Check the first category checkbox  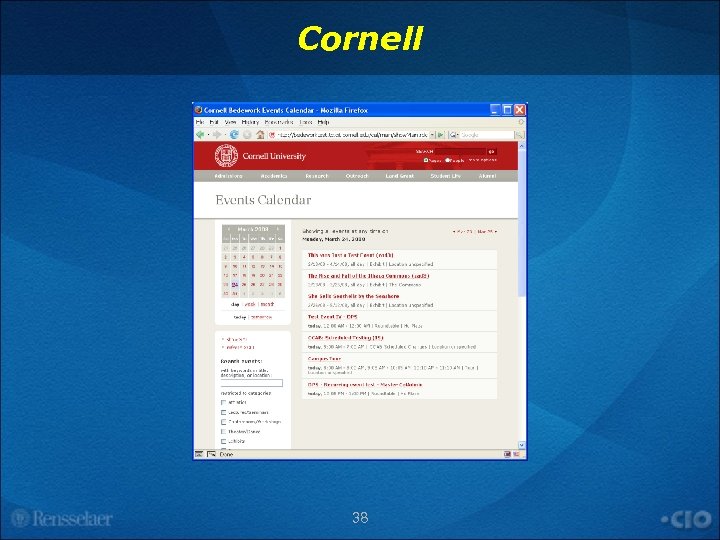pyautogui.click(x=224, y=403)
